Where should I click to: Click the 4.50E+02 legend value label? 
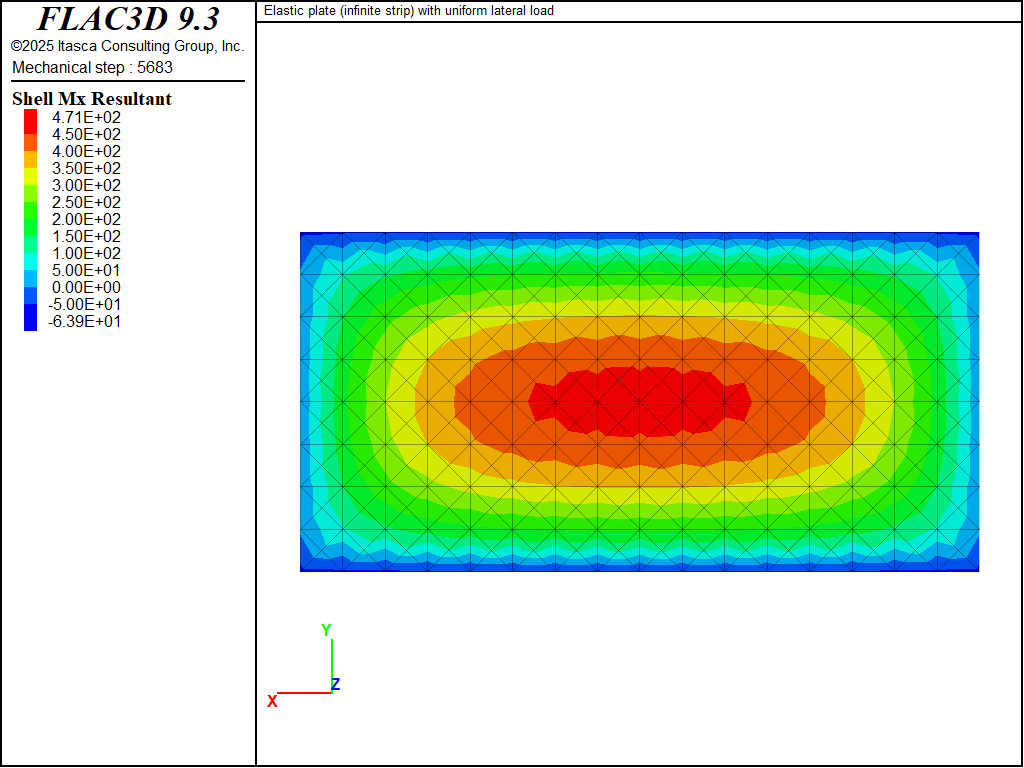pos(86,135)
